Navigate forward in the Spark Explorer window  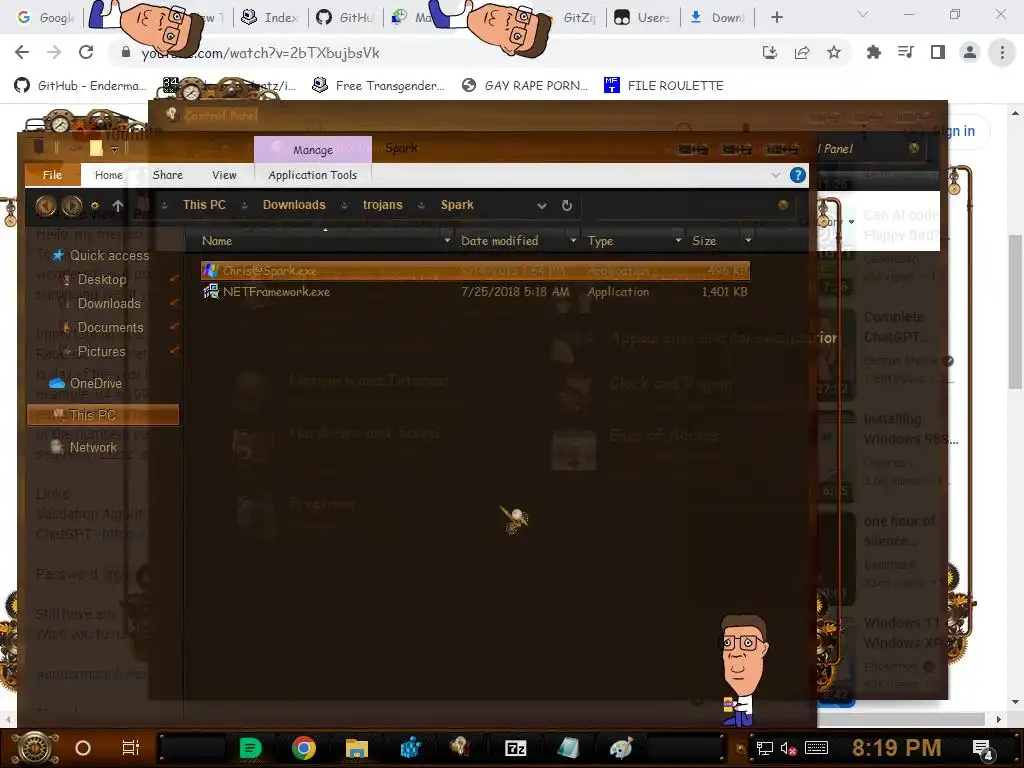tap(71, 206)
